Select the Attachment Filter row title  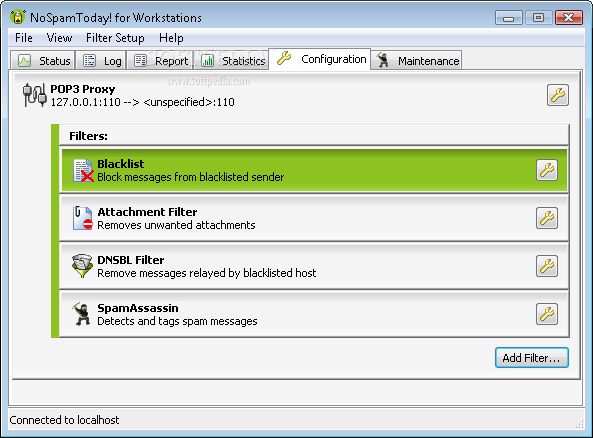[x=147, y=212]
